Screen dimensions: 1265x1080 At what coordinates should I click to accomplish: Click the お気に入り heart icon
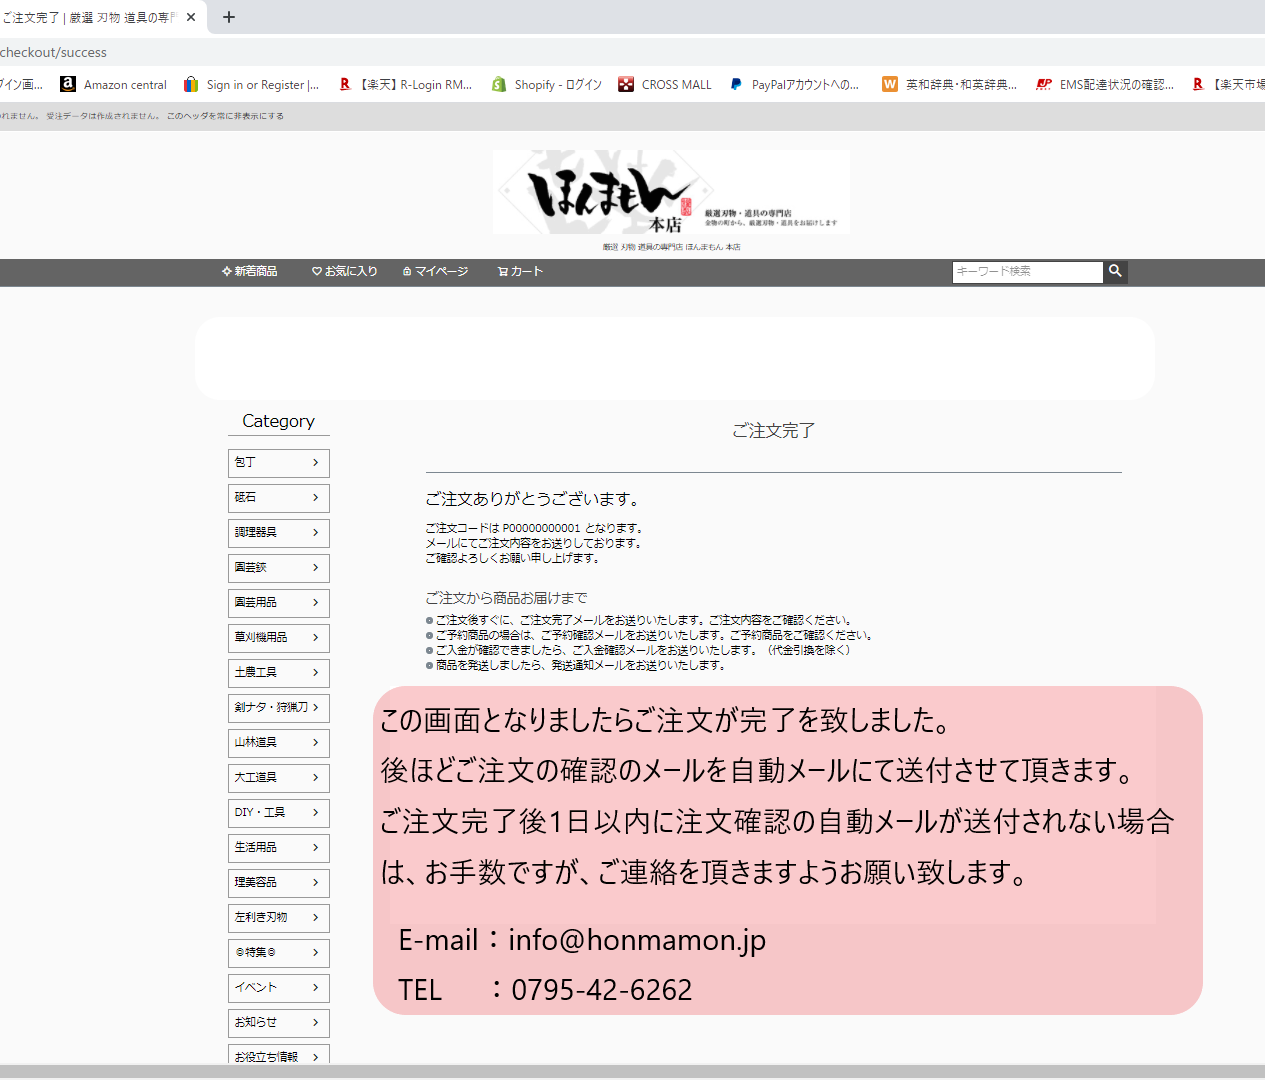tap(317, 271)
